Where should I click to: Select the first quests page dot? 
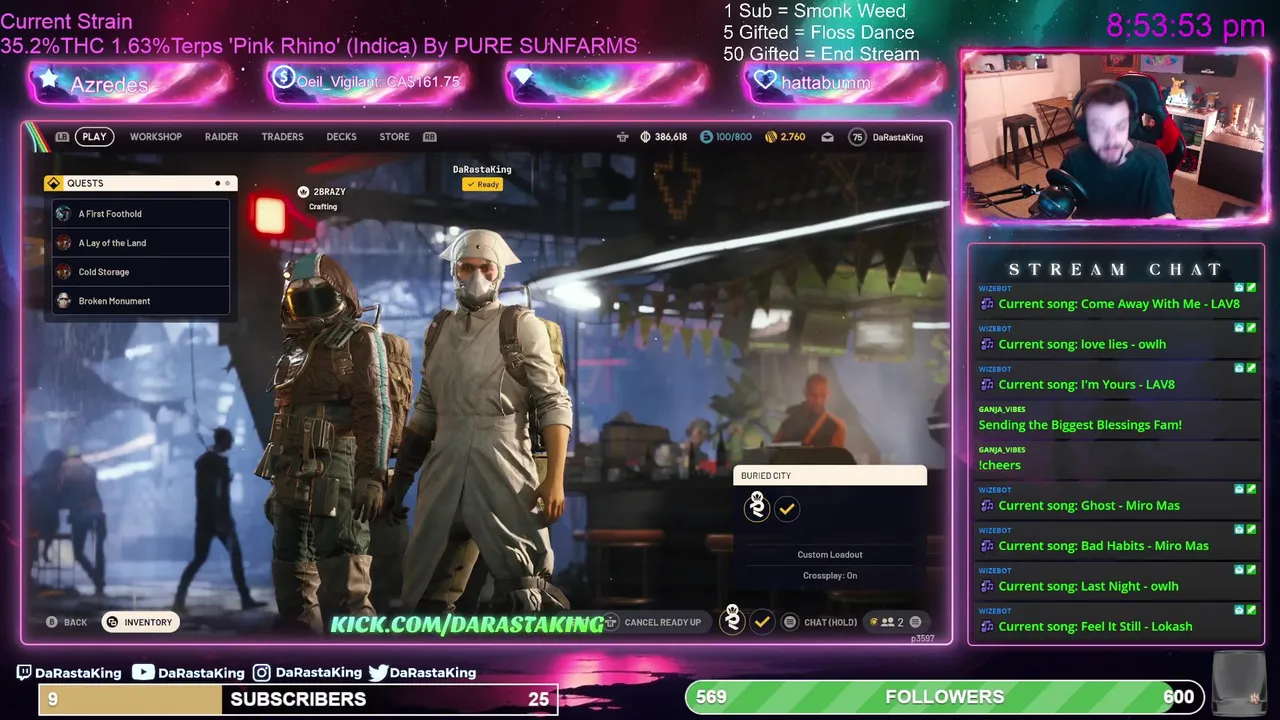click(217, 183)
